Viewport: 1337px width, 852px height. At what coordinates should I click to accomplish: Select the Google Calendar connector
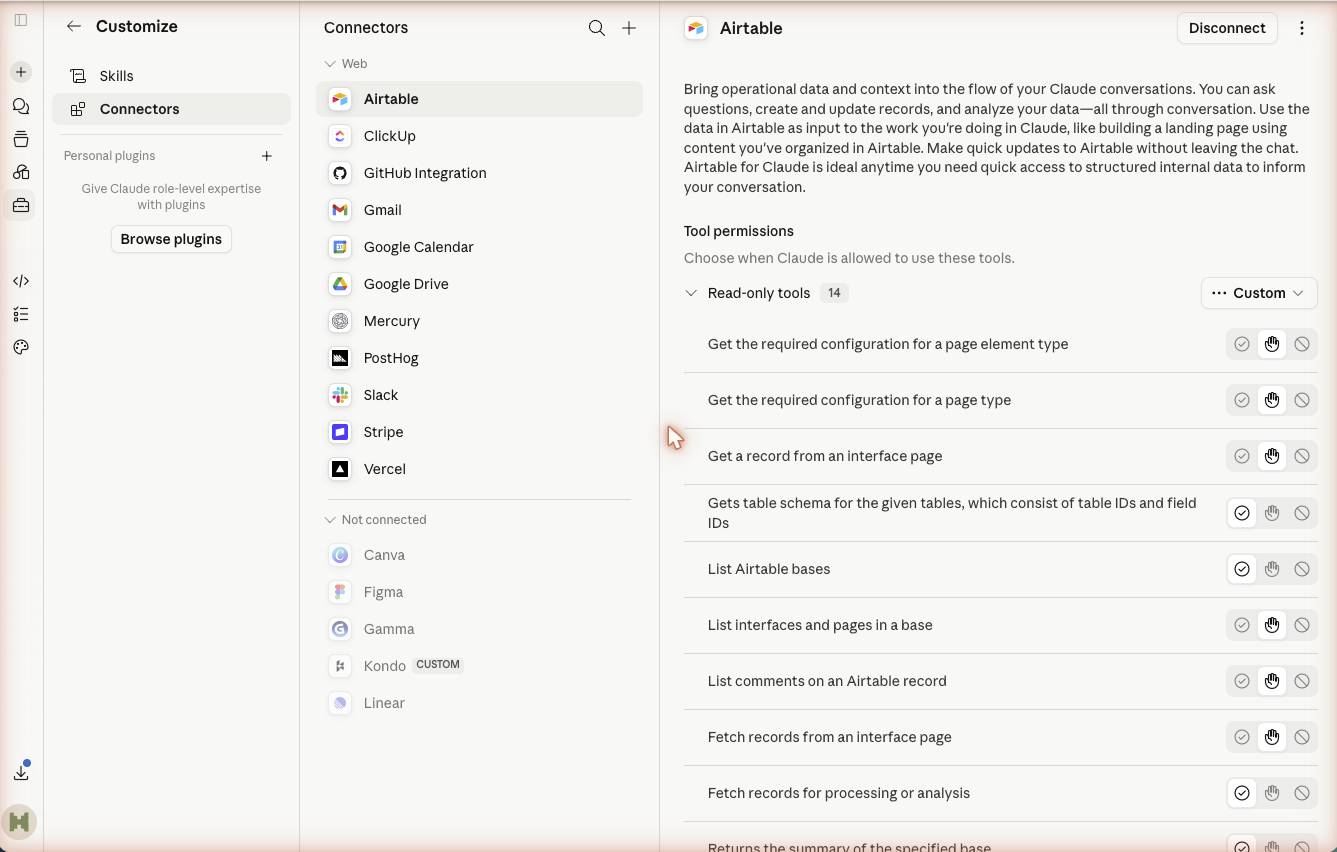click(479, 247)
